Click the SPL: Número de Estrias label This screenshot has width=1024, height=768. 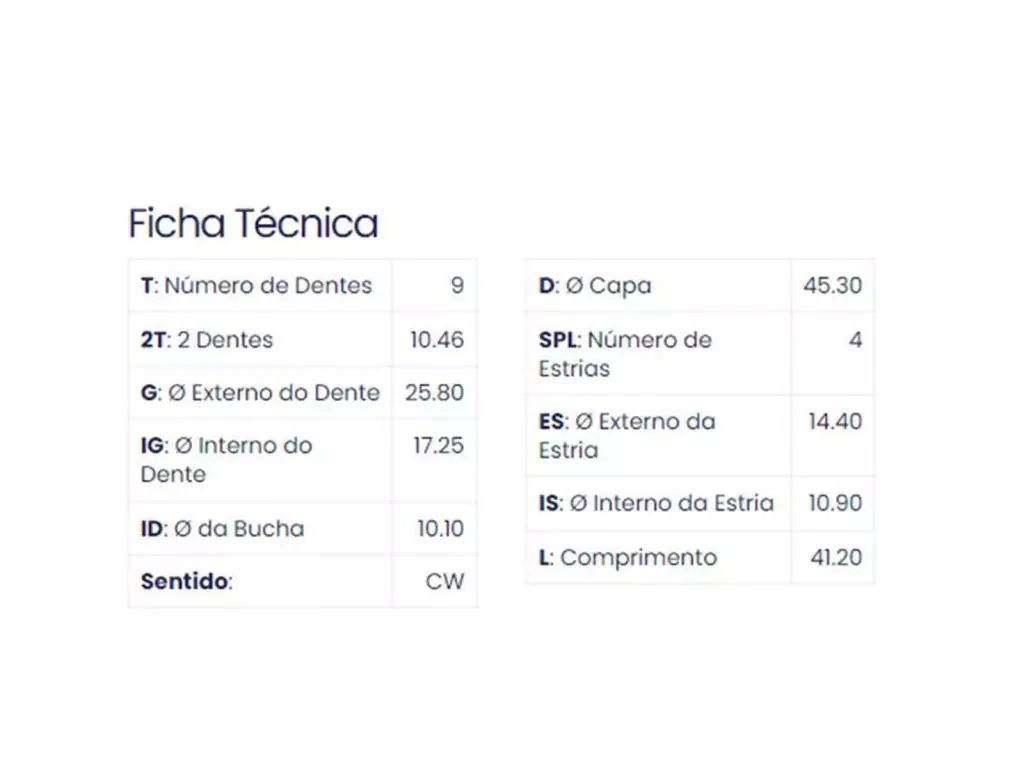(x=625, y=354)
